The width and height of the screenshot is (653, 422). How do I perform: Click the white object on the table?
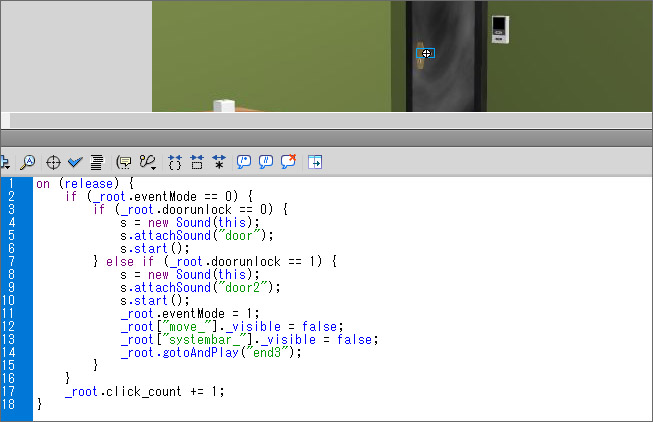click(x=224, y=106)
